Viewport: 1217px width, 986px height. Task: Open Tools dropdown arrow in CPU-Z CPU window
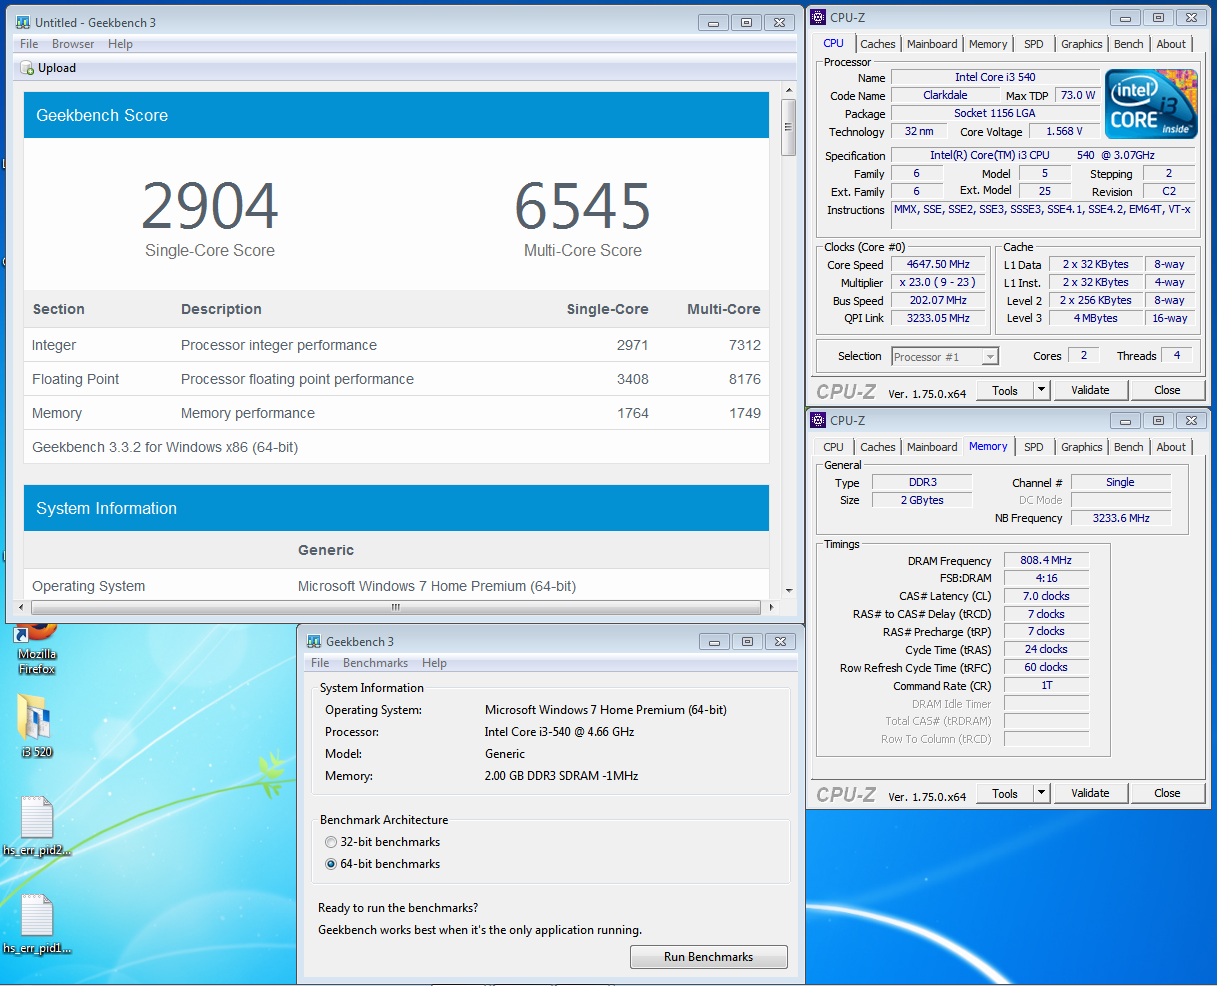1041,390
